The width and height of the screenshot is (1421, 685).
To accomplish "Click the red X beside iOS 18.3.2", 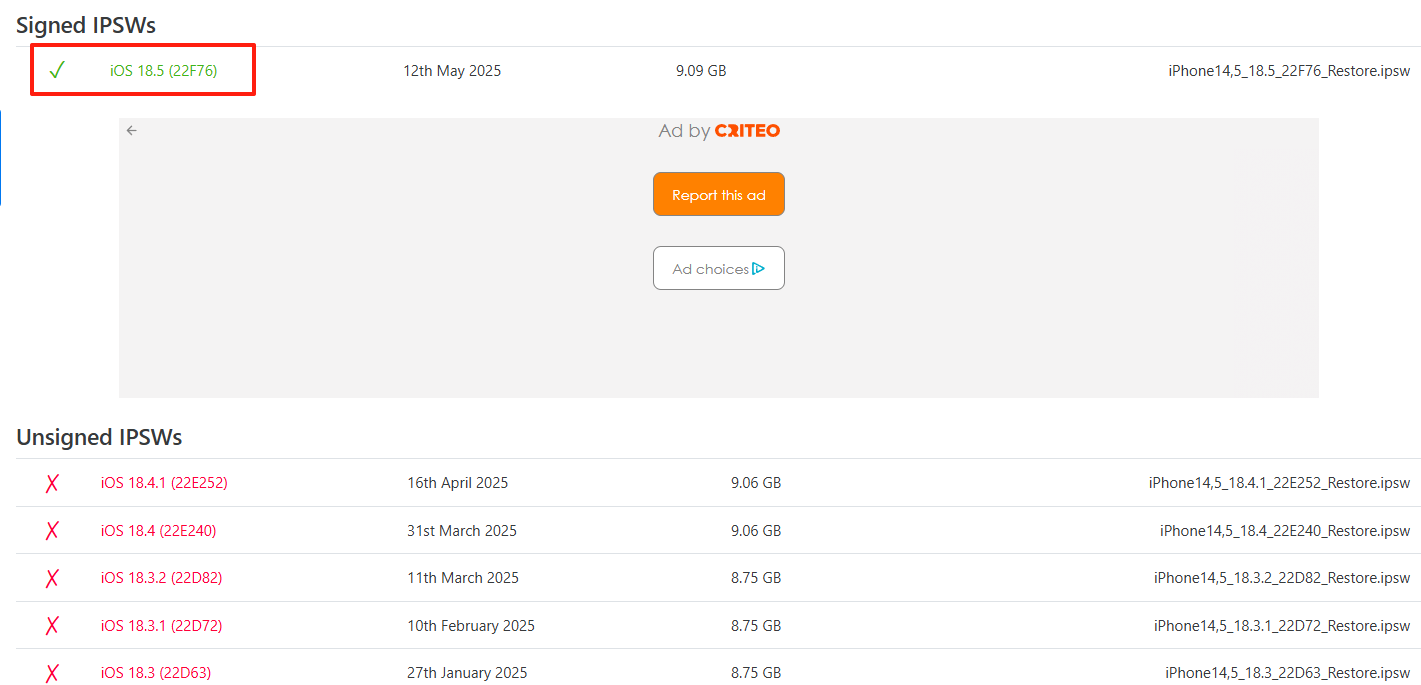I will click(52, 578).
